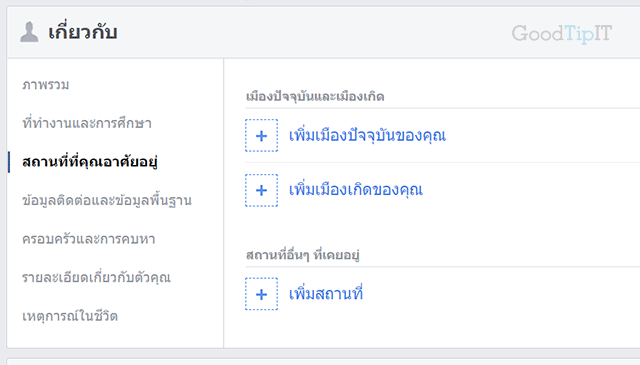The width and height of the screenshot is (640, 365).
Task: Open ครอบครัวและการคบหา section
Action: 89,238
